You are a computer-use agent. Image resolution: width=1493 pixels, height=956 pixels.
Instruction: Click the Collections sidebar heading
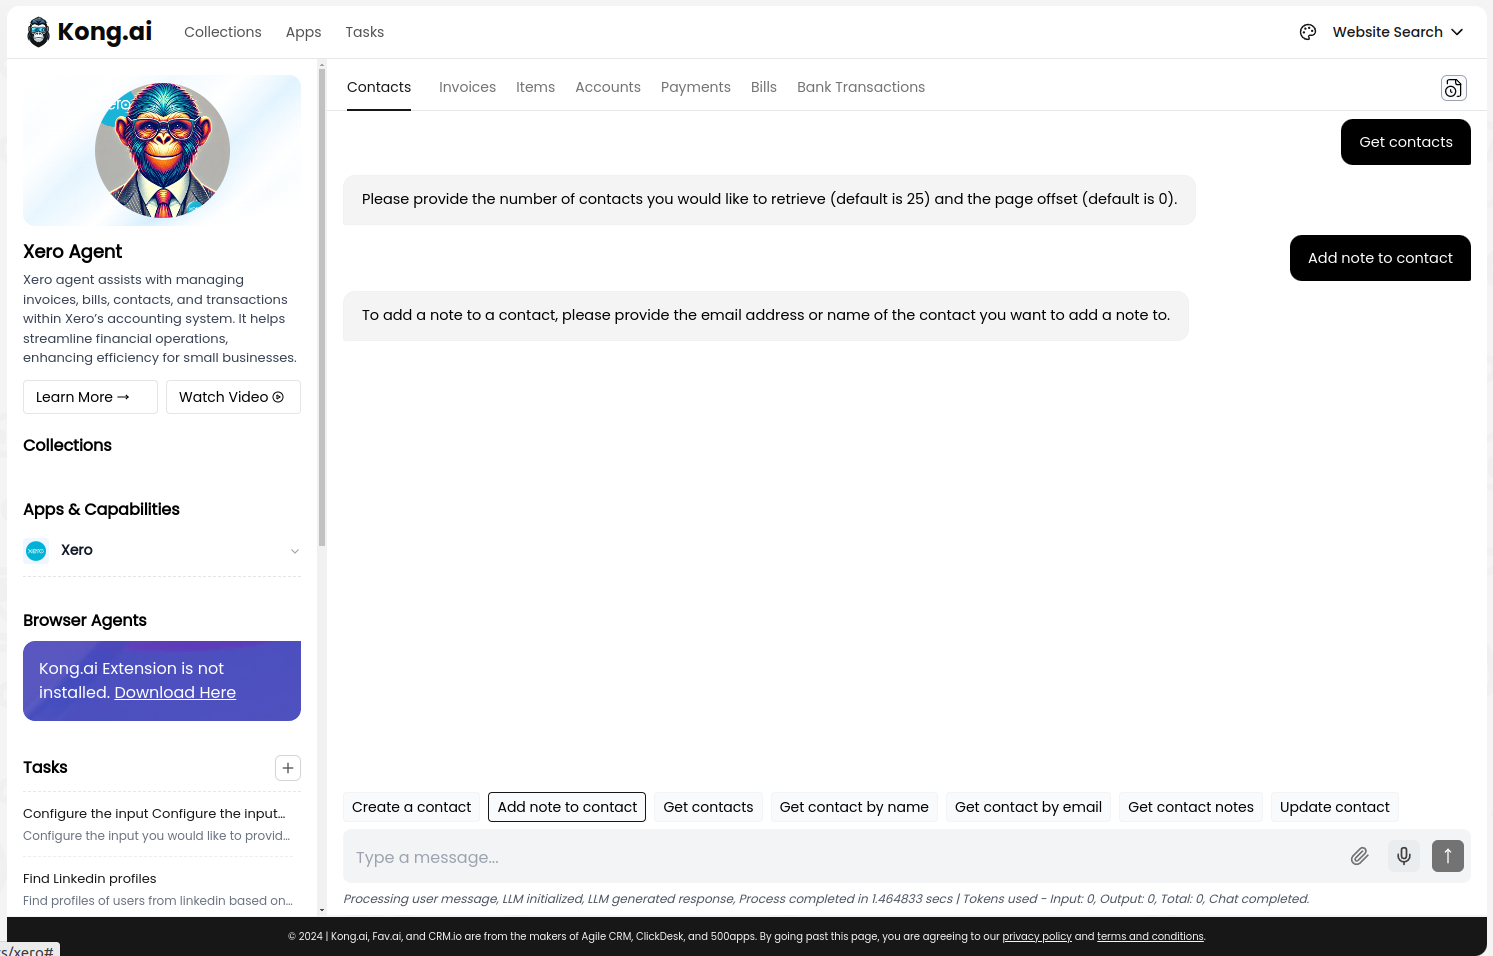point(67,446)
